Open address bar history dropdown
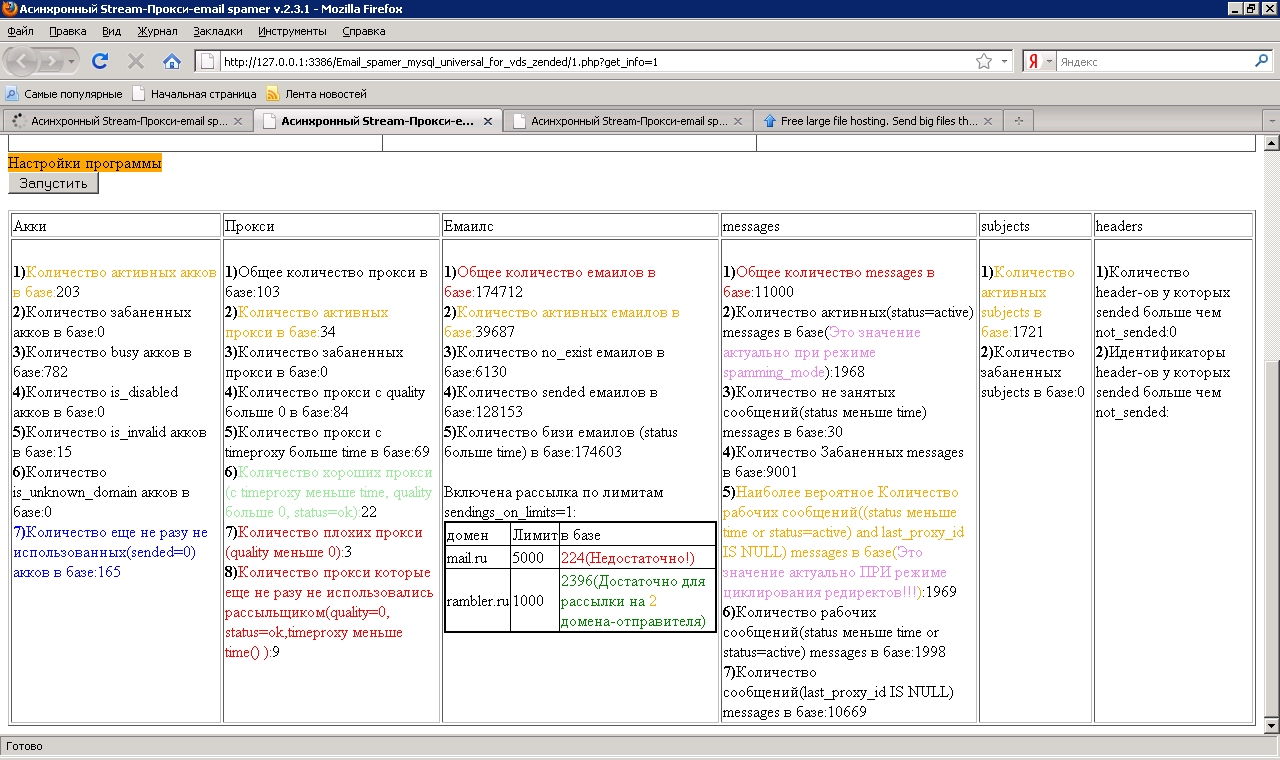1280x760 pixels. tap(1005, 61)
